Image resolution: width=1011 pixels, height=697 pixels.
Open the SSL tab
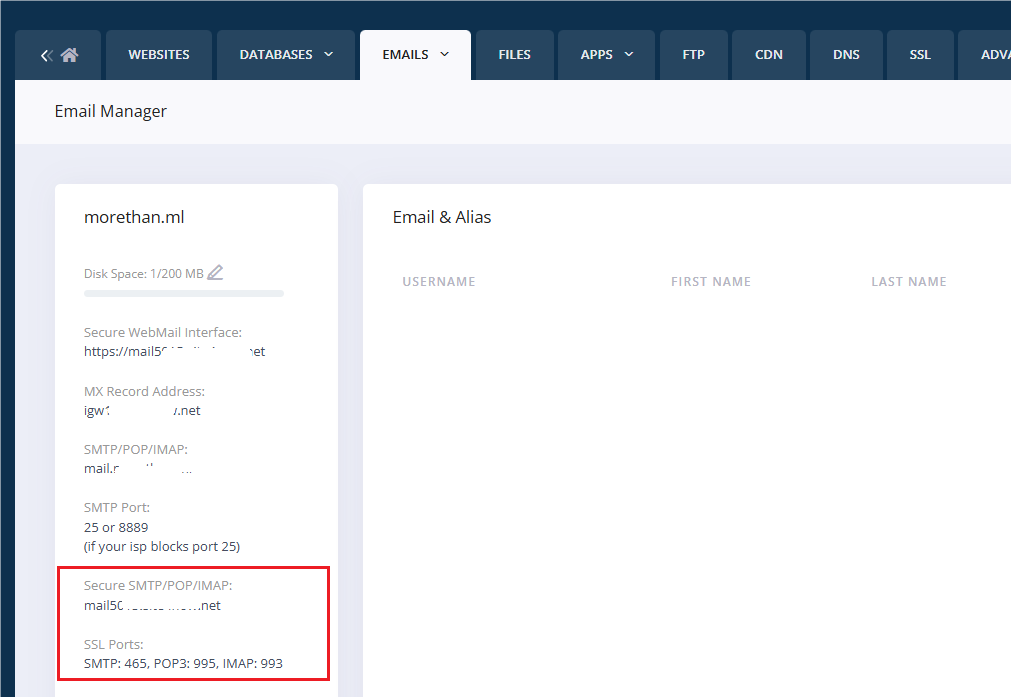[x=919, y=54]
